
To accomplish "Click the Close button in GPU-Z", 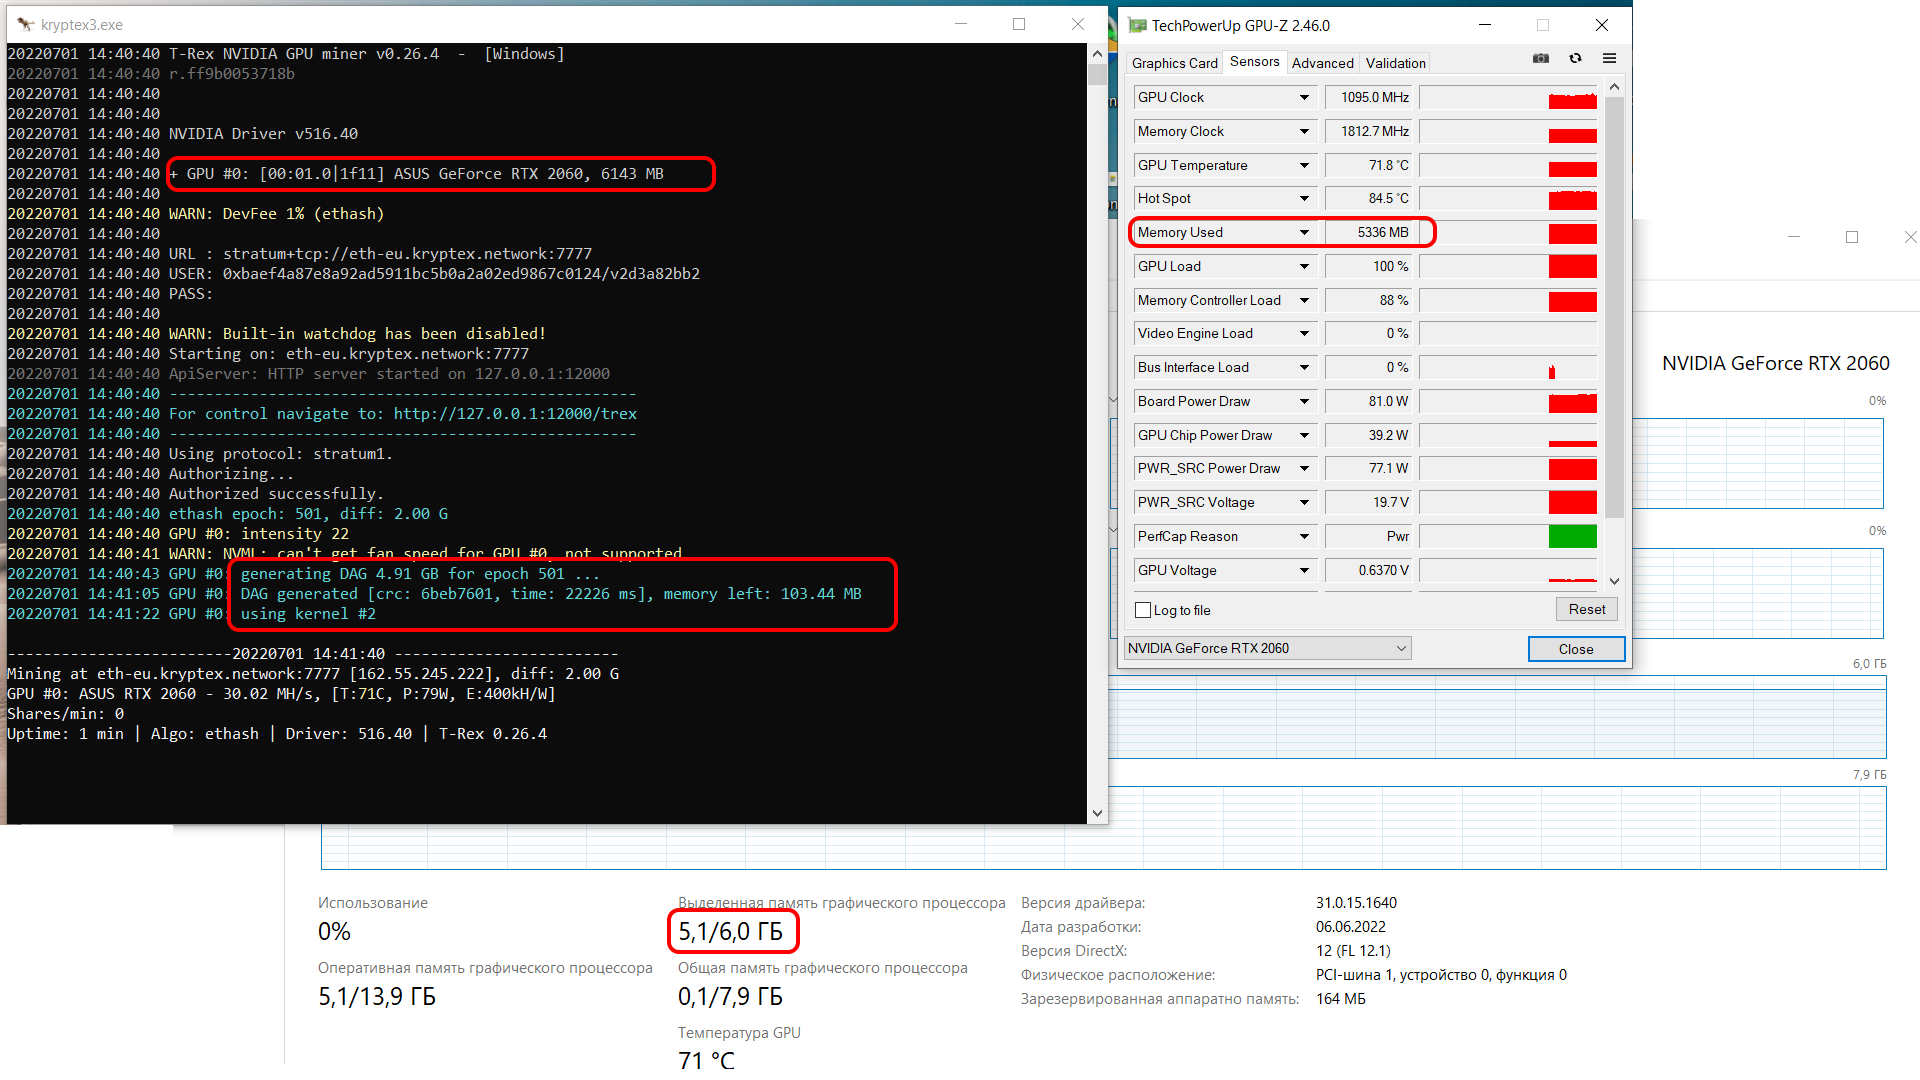I will point(1576,649).
